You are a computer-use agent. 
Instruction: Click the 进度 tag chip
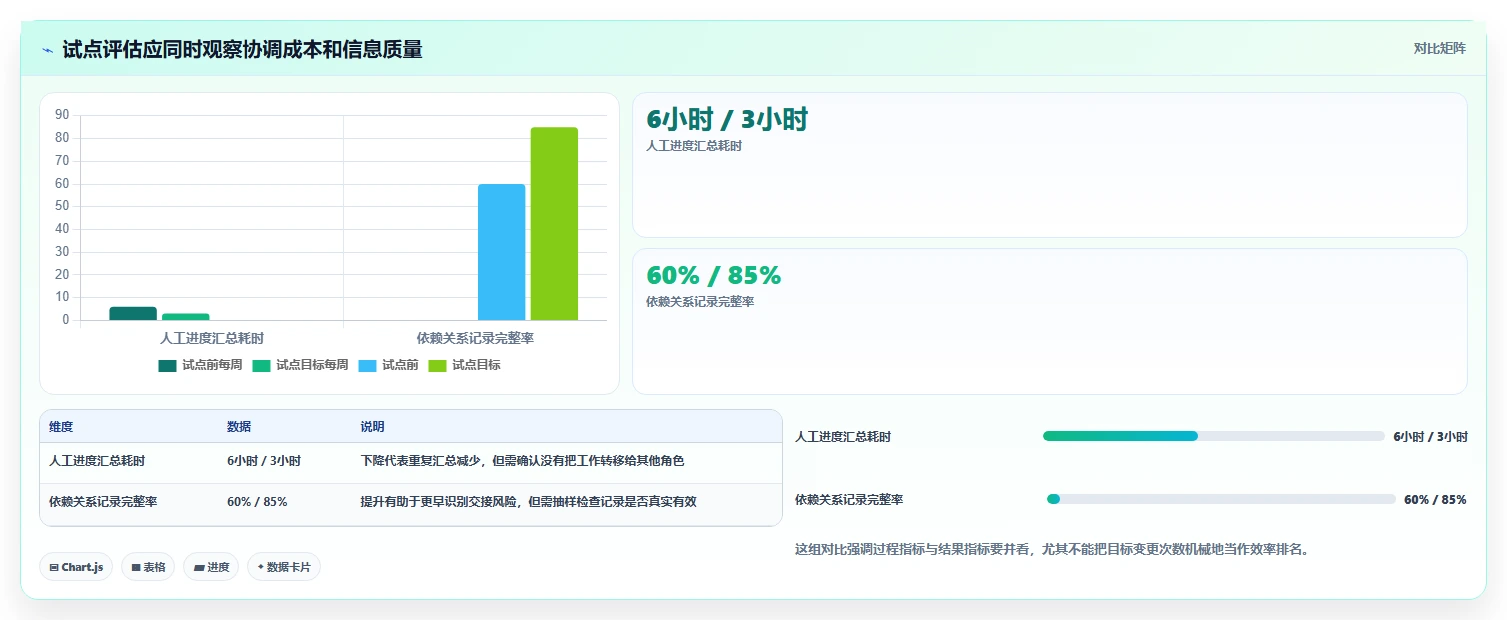tap(211, 567)
